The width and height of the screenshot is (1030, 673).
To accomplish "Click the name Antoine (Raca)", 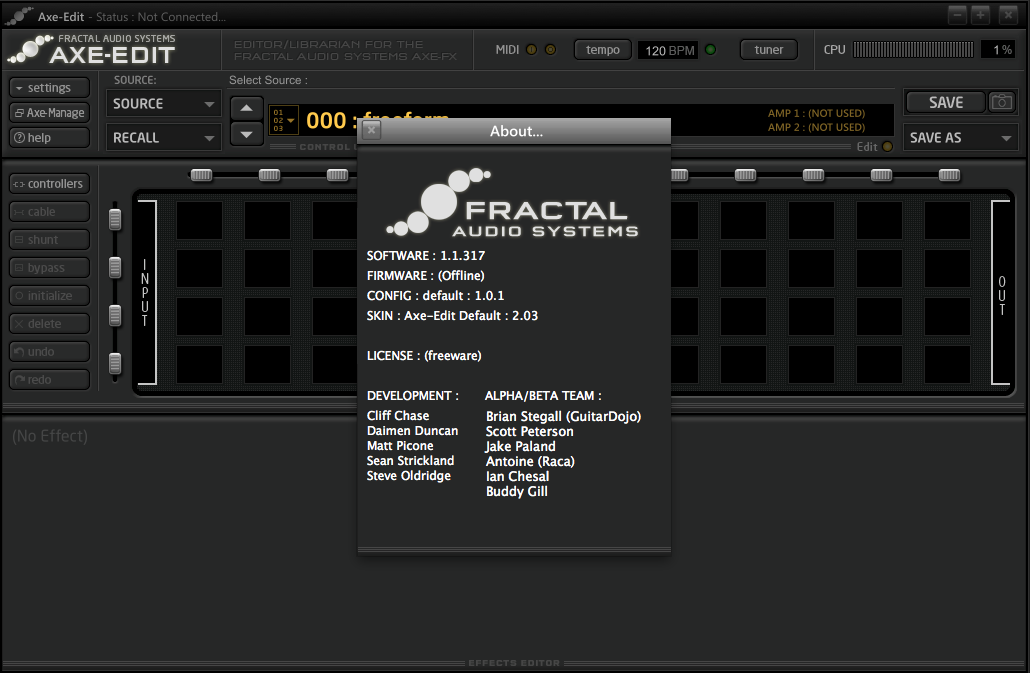I will tap(530, 462).
